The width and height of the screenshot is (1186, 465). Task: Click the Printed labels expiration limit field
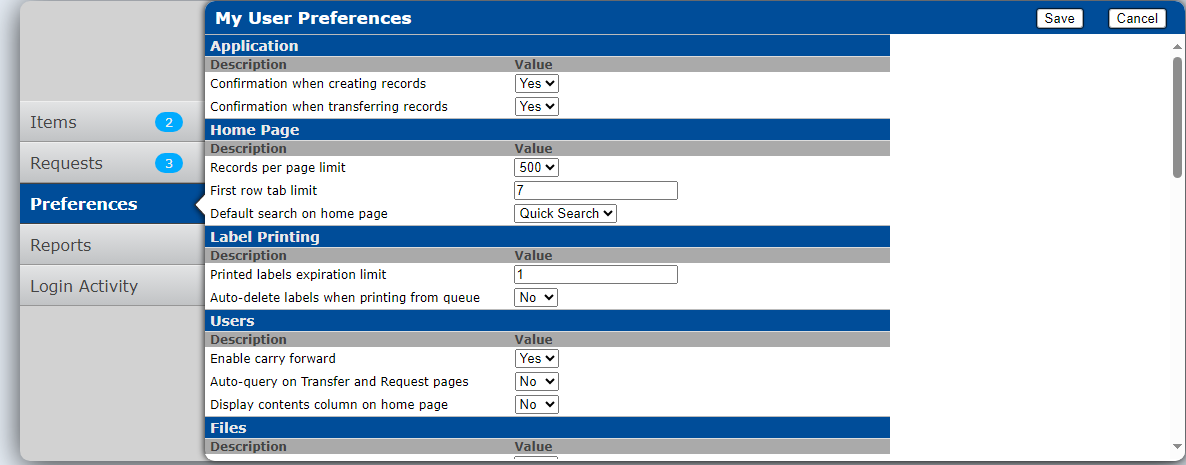pyautogui.click(x=596, y=275)
